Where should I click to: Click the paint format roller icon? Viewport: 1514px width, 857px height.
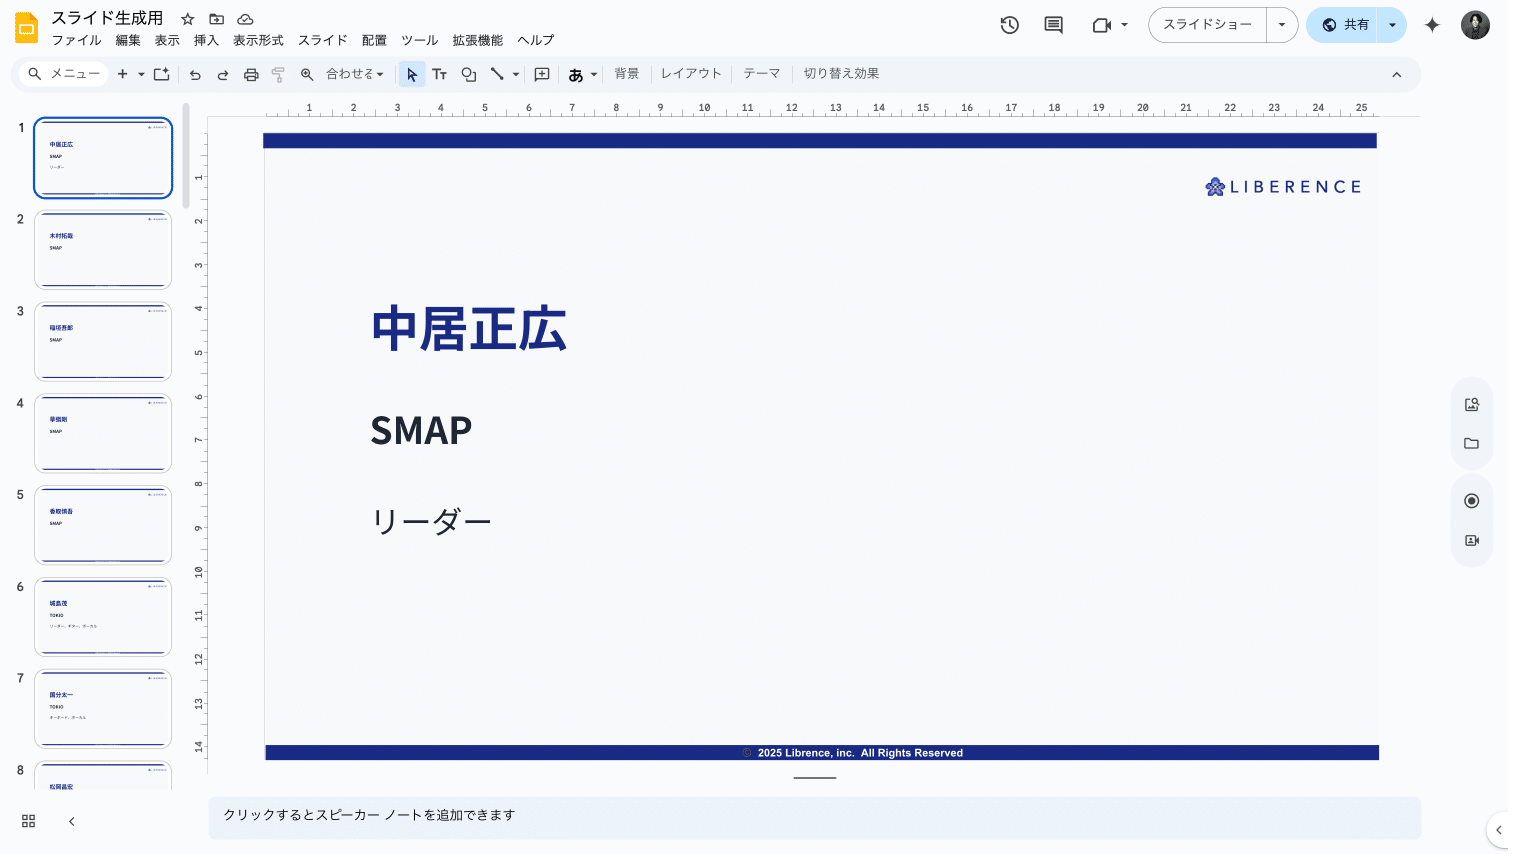coord(278,74)
